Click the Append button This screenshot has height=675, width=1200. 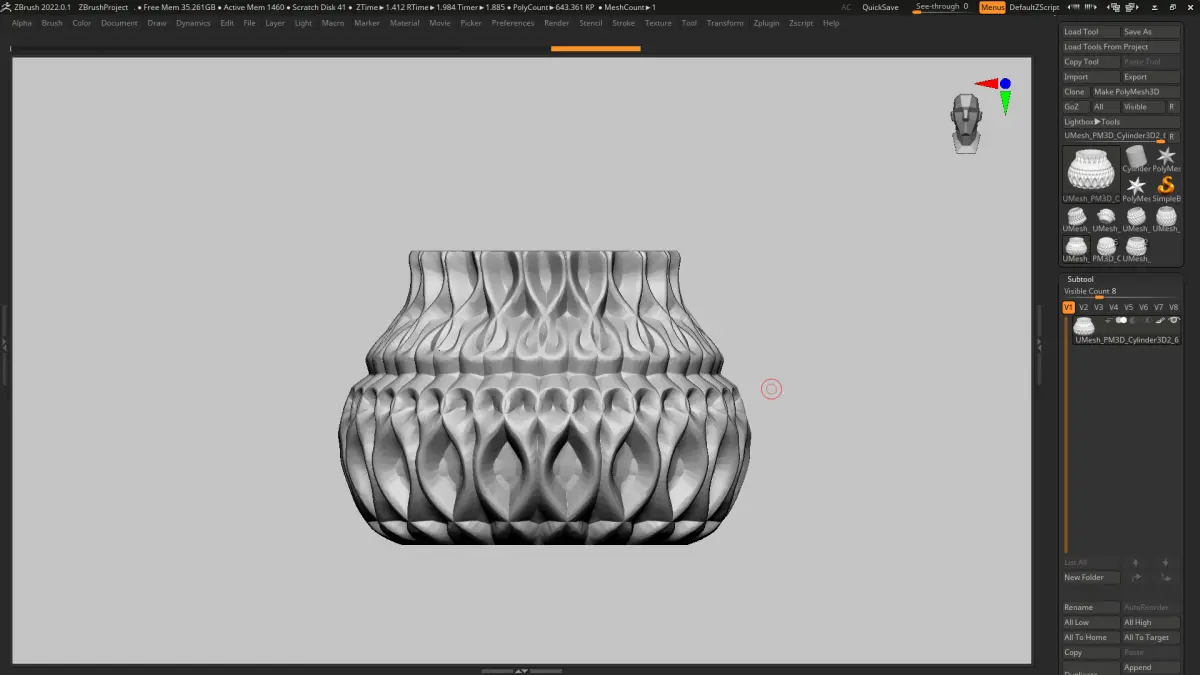click(1151, 667)
